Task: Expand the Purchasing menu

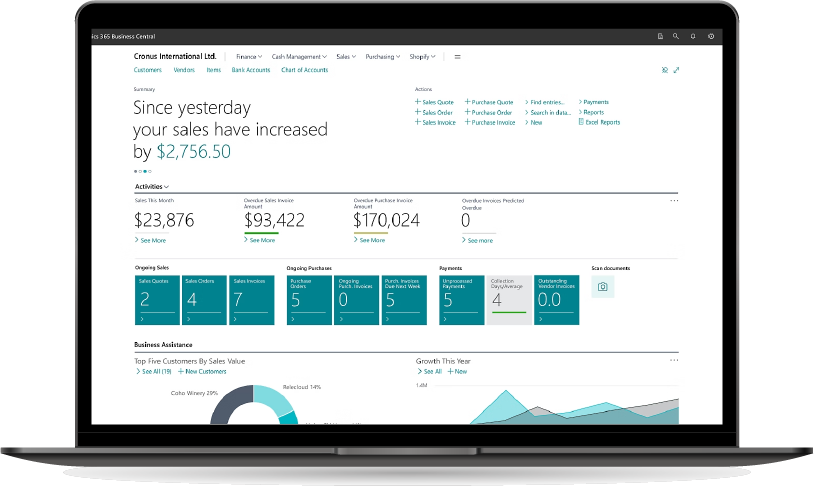Action: (383, 57)
